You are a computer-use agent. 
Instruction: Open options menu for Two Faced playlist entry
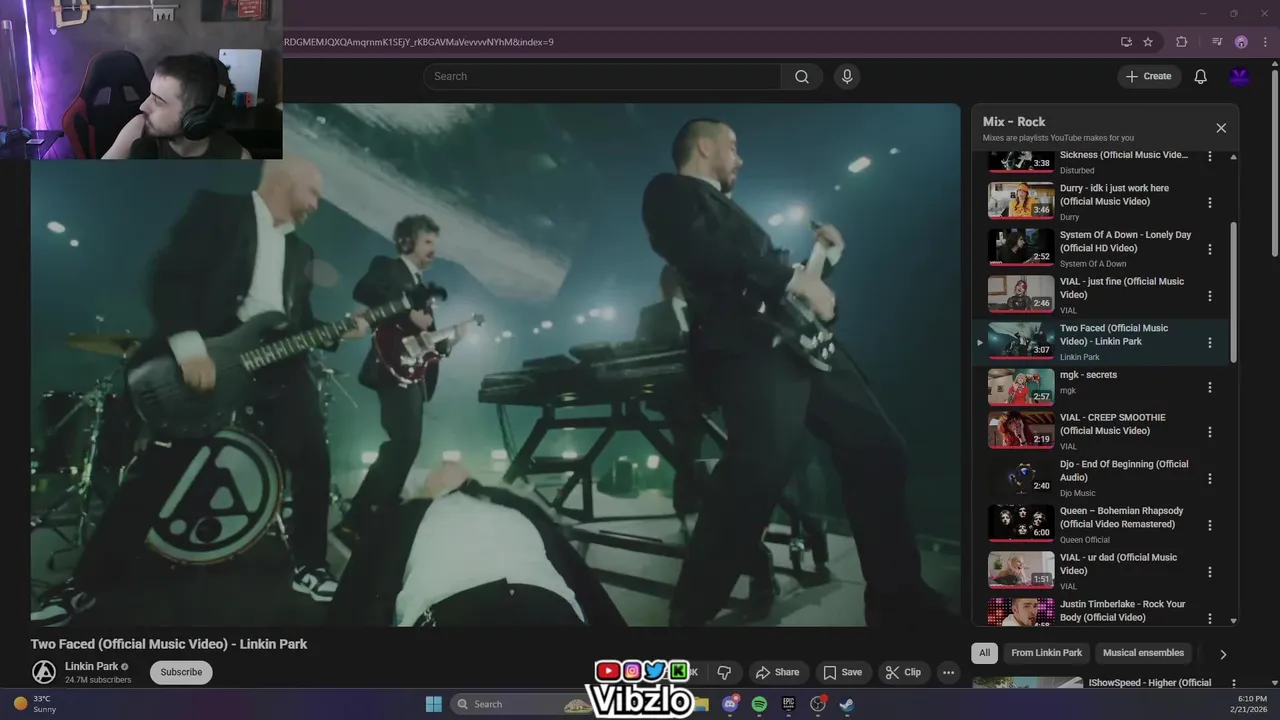tap(1209, 342)
